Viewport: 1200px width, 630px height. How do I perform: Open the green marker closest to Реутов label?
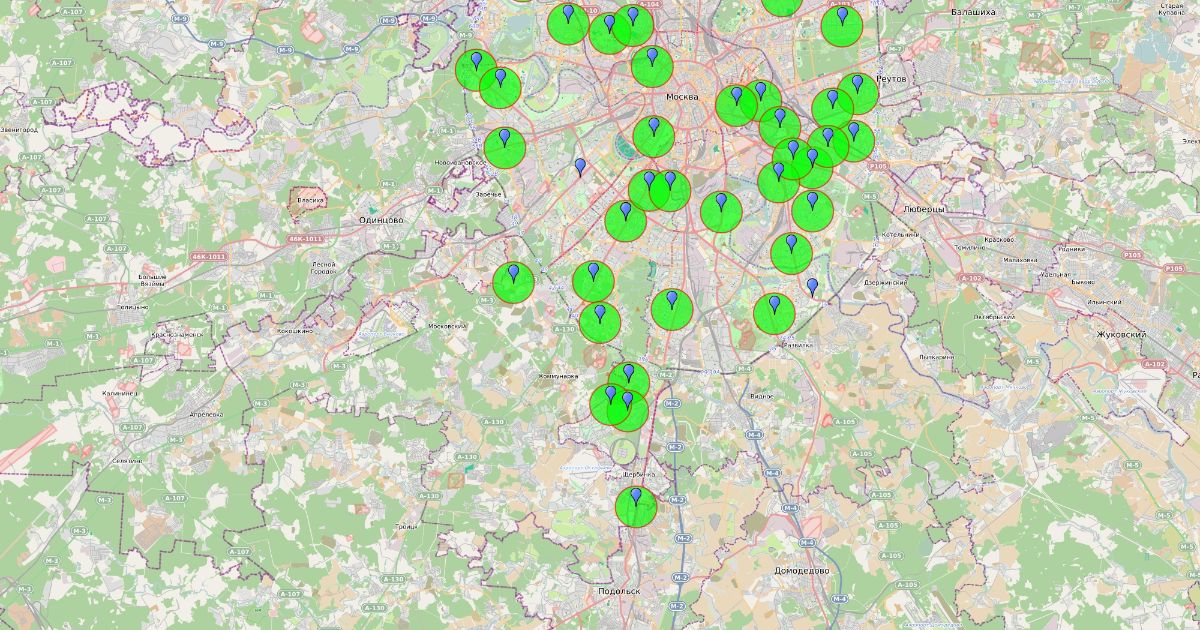pos(857,93)
